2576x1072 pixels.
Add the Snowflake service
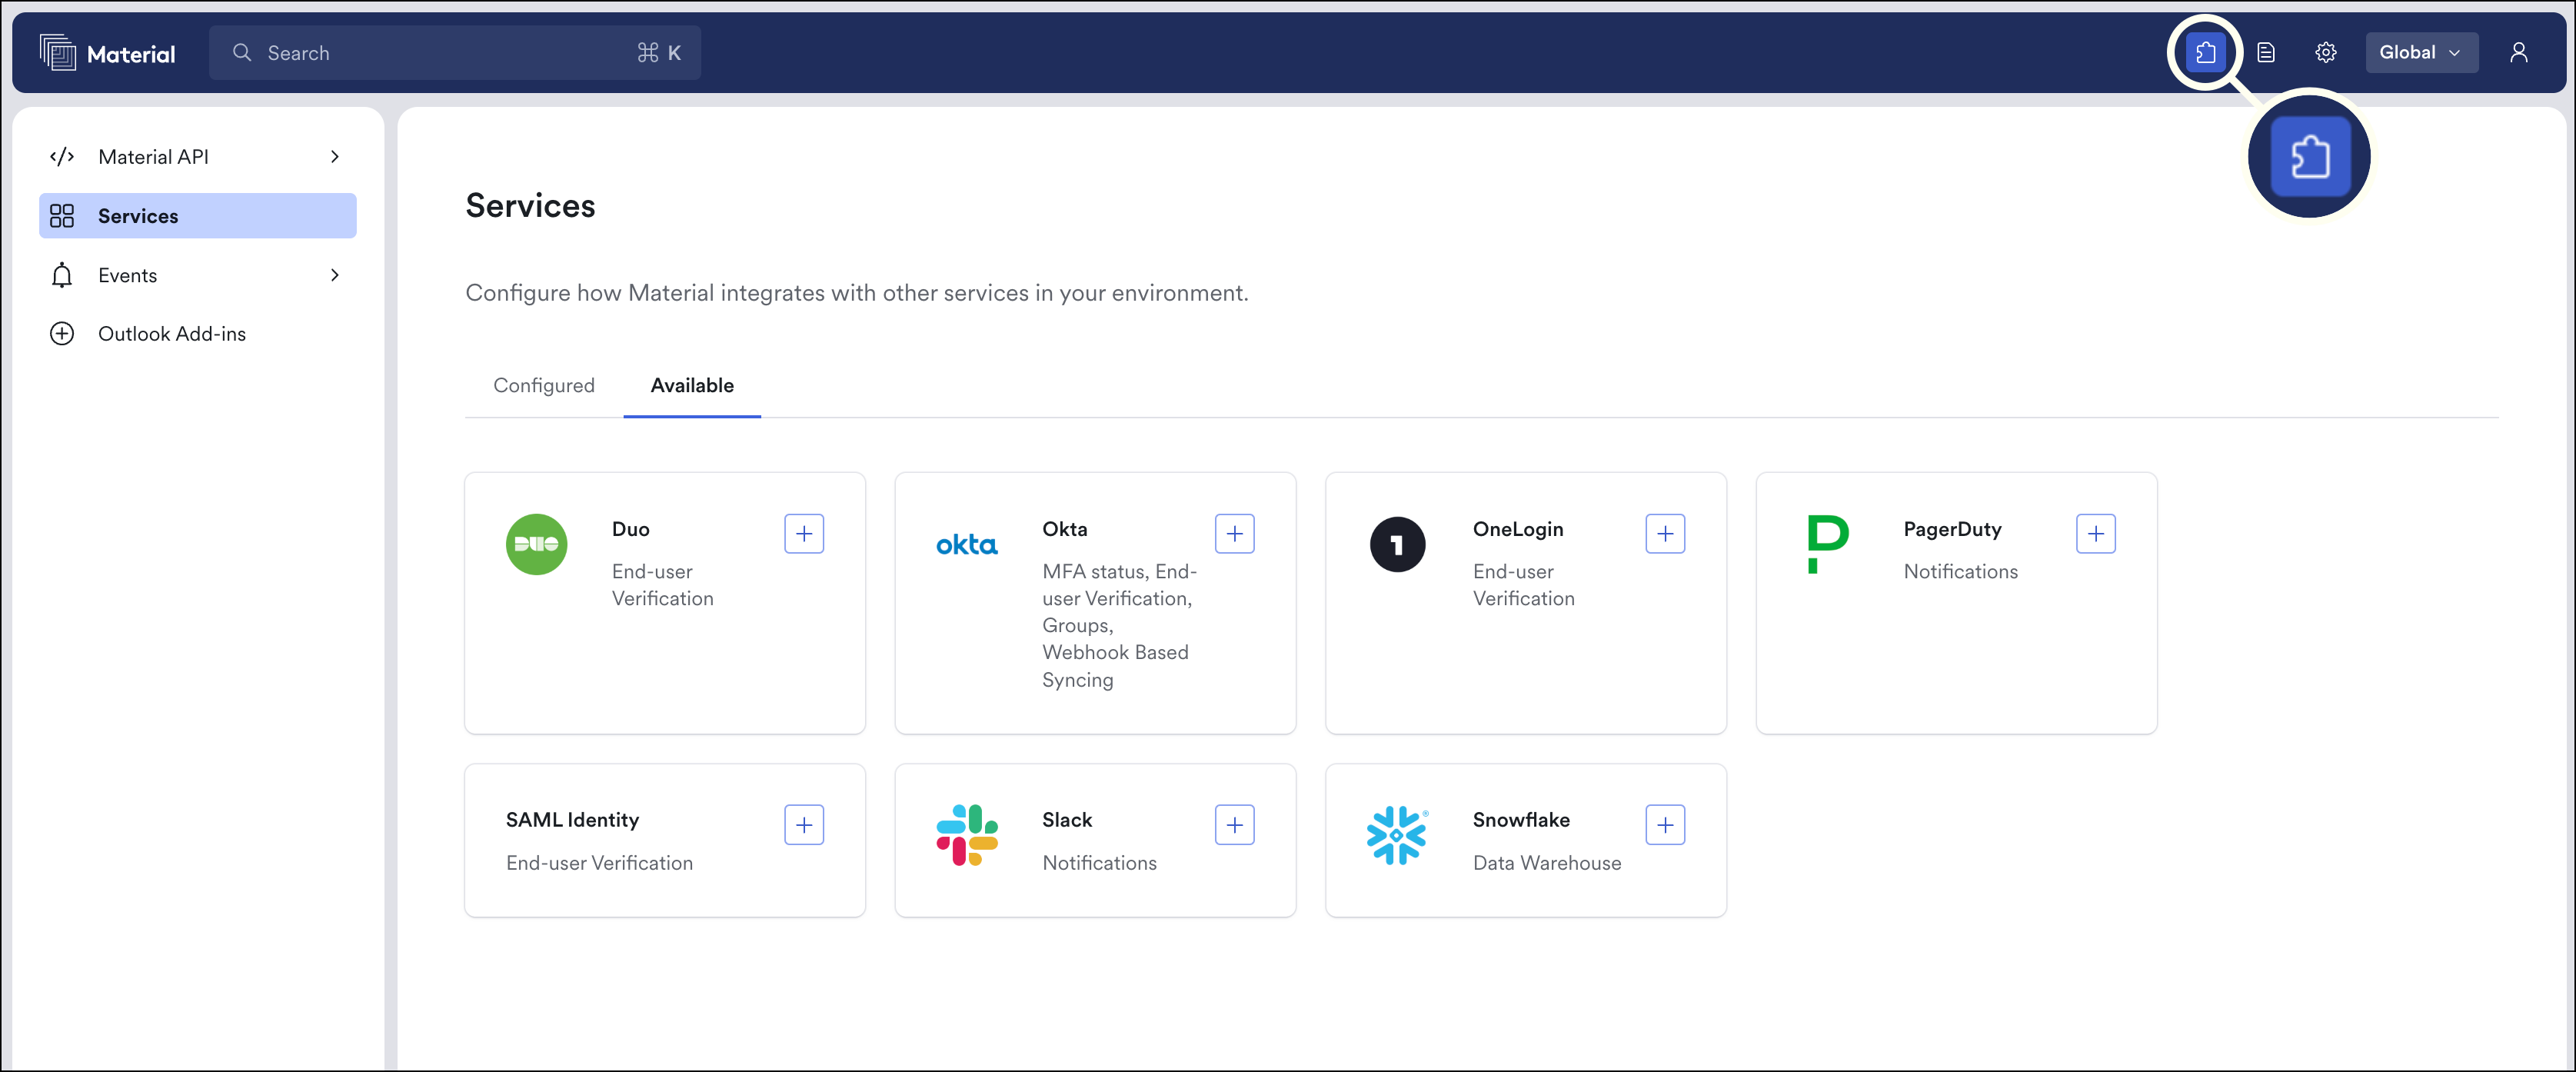[1665, 825]
